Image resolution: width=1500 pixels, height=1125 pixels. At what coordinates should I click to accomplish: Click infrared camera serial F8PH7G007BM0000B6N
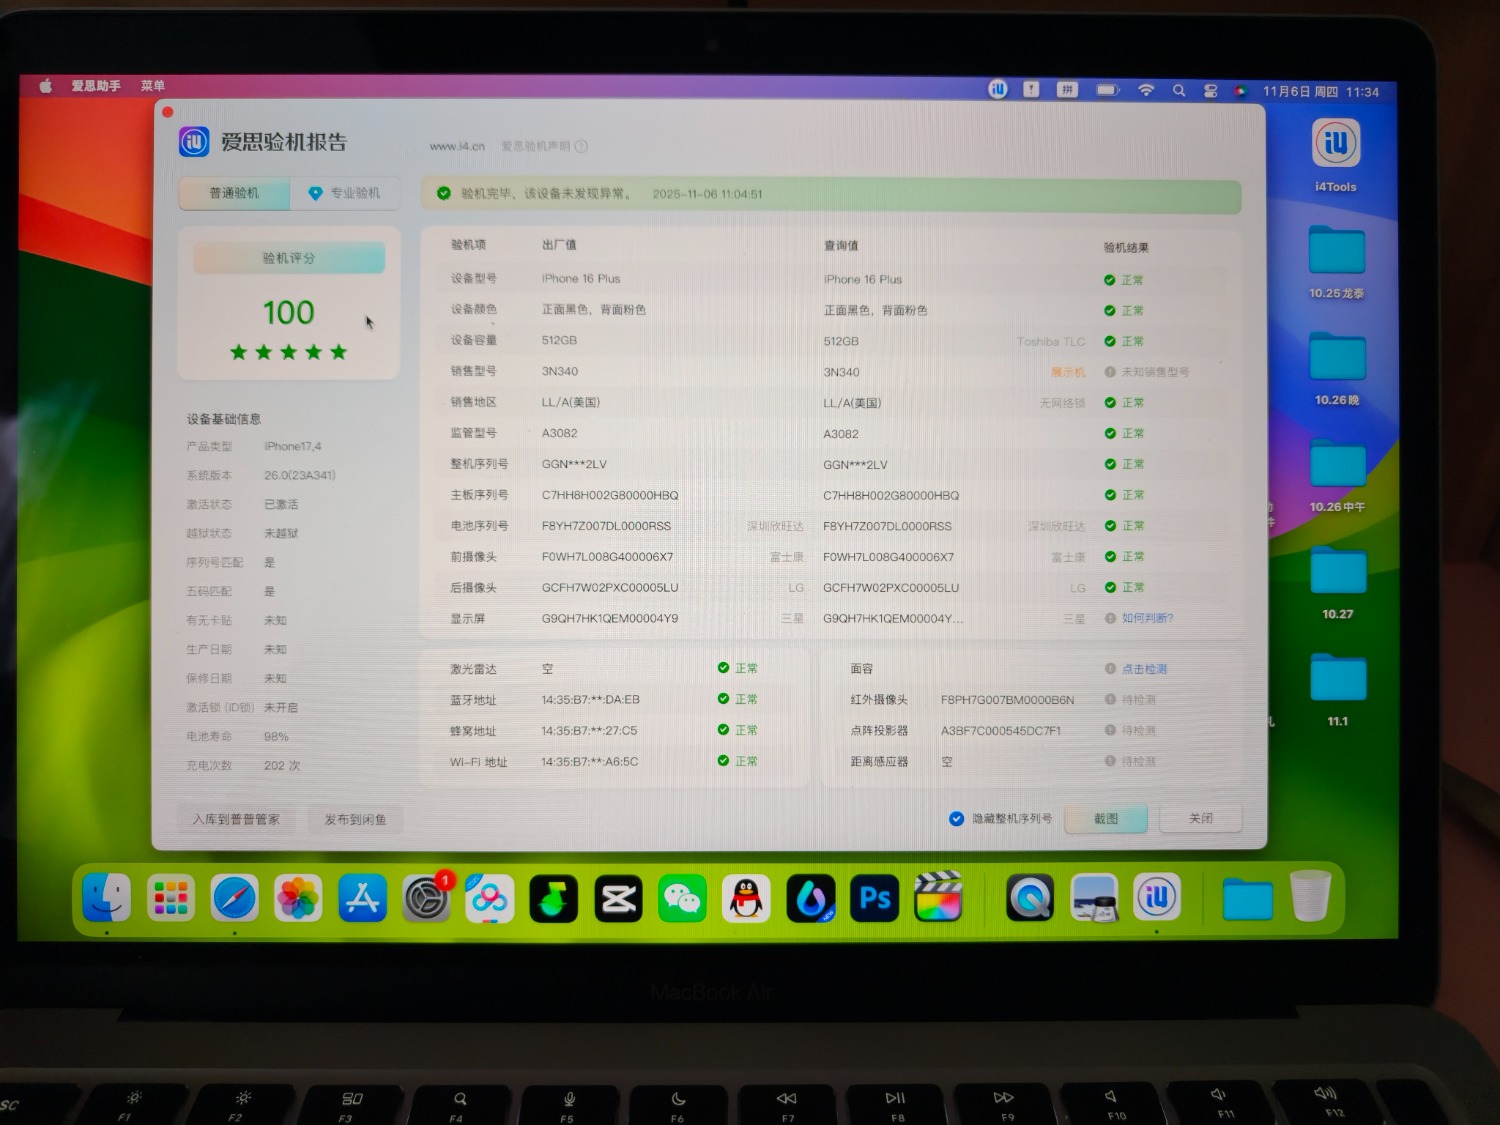(x=1007, y=700)
